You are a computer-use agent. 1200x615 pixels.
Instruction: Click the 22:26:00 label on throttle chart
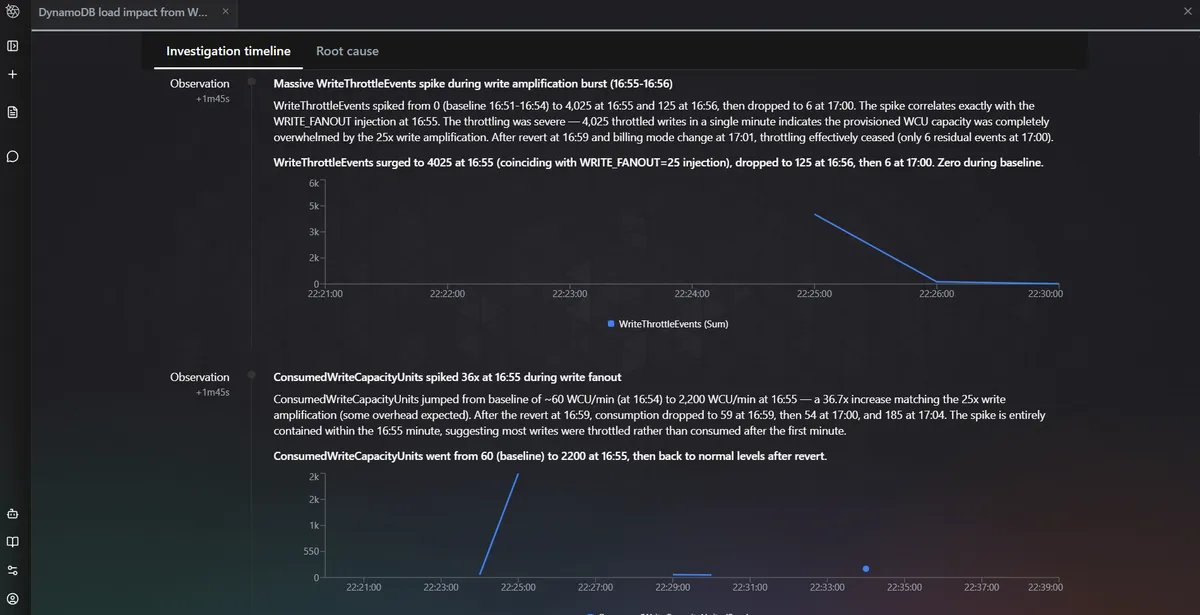[936, 294]
